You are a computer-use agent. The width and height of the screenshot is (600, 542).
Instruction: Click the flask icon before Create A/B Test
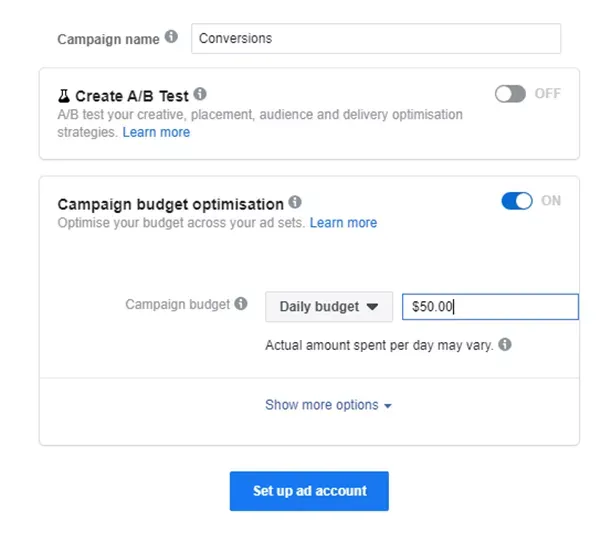pos(64,96)
